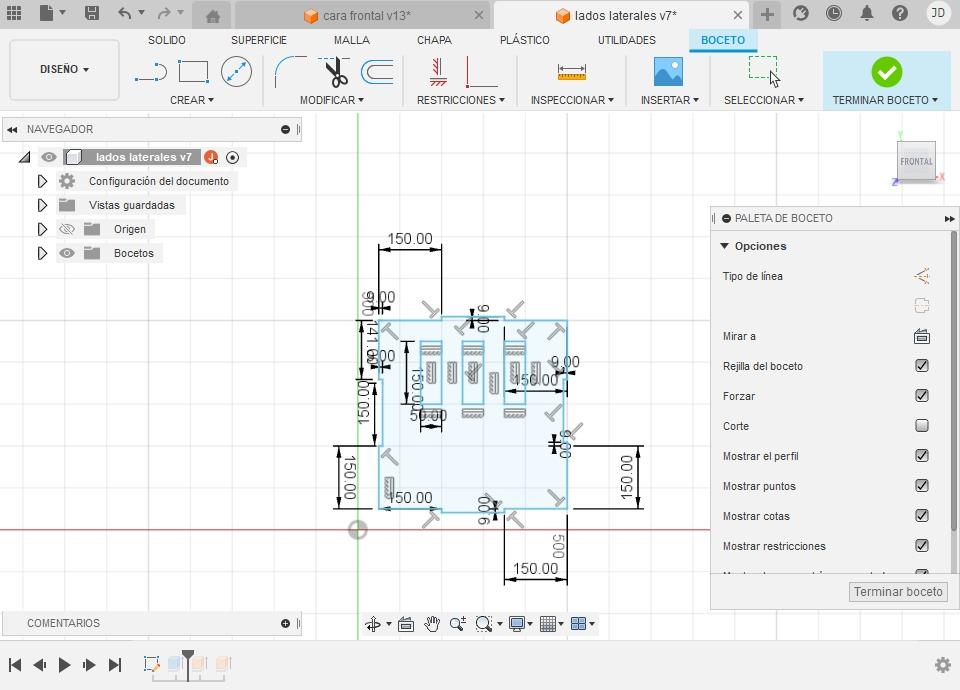960x690 pixels.
Task: Select the Line tool in Crear
Action: tap(151, 72)
